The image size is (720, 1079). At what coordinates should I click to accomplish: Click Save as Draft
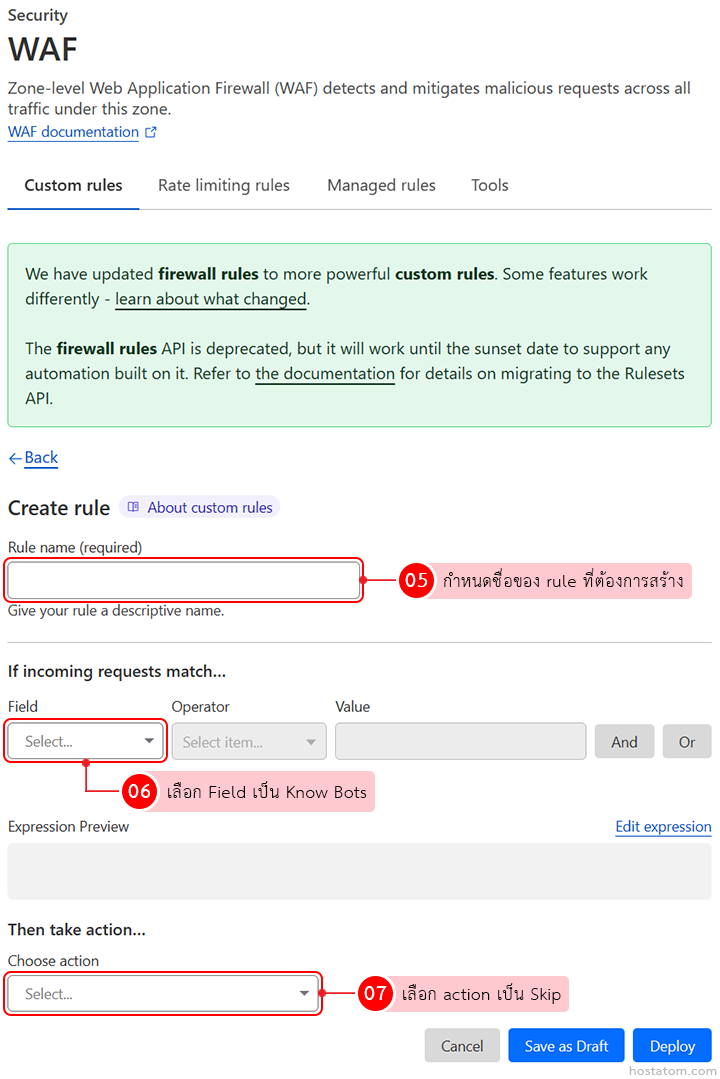(566, 1046)
